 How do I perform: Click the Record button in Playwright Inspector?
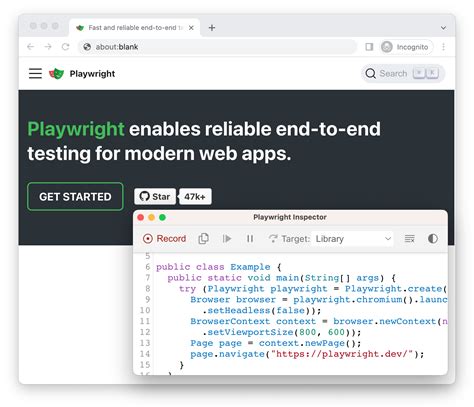[164, 239]
